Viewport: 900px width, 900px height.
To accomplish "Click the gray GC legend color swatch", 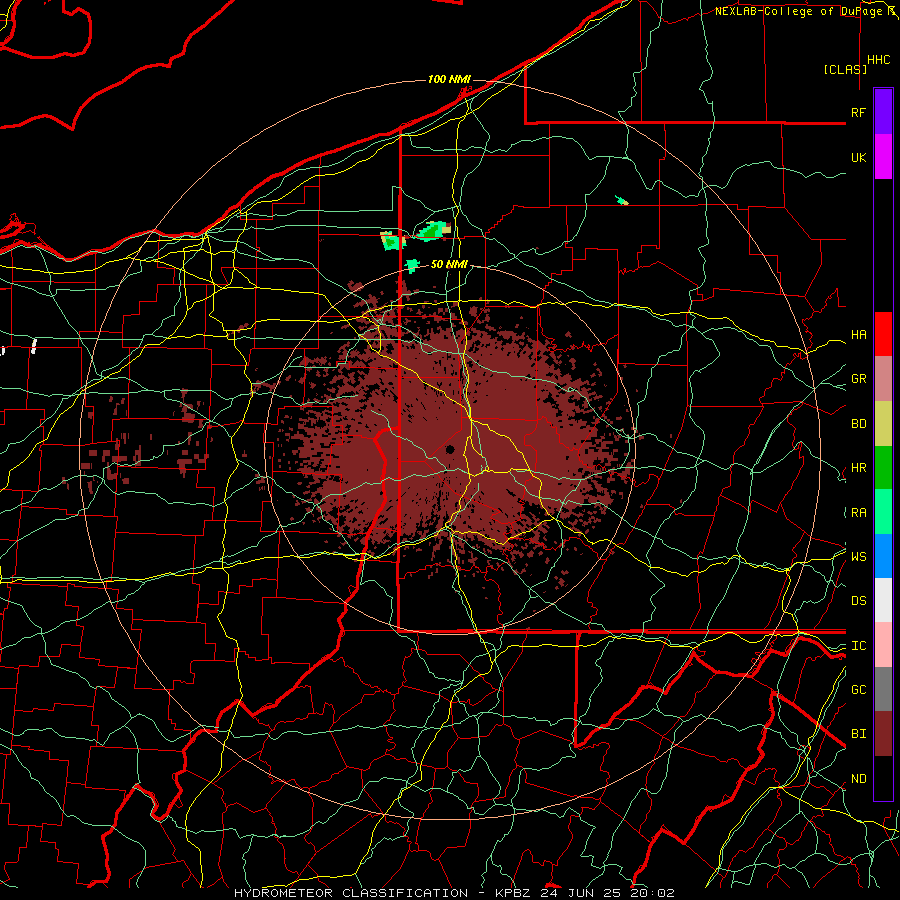I will pyautogui.click(x=883, y=689).
